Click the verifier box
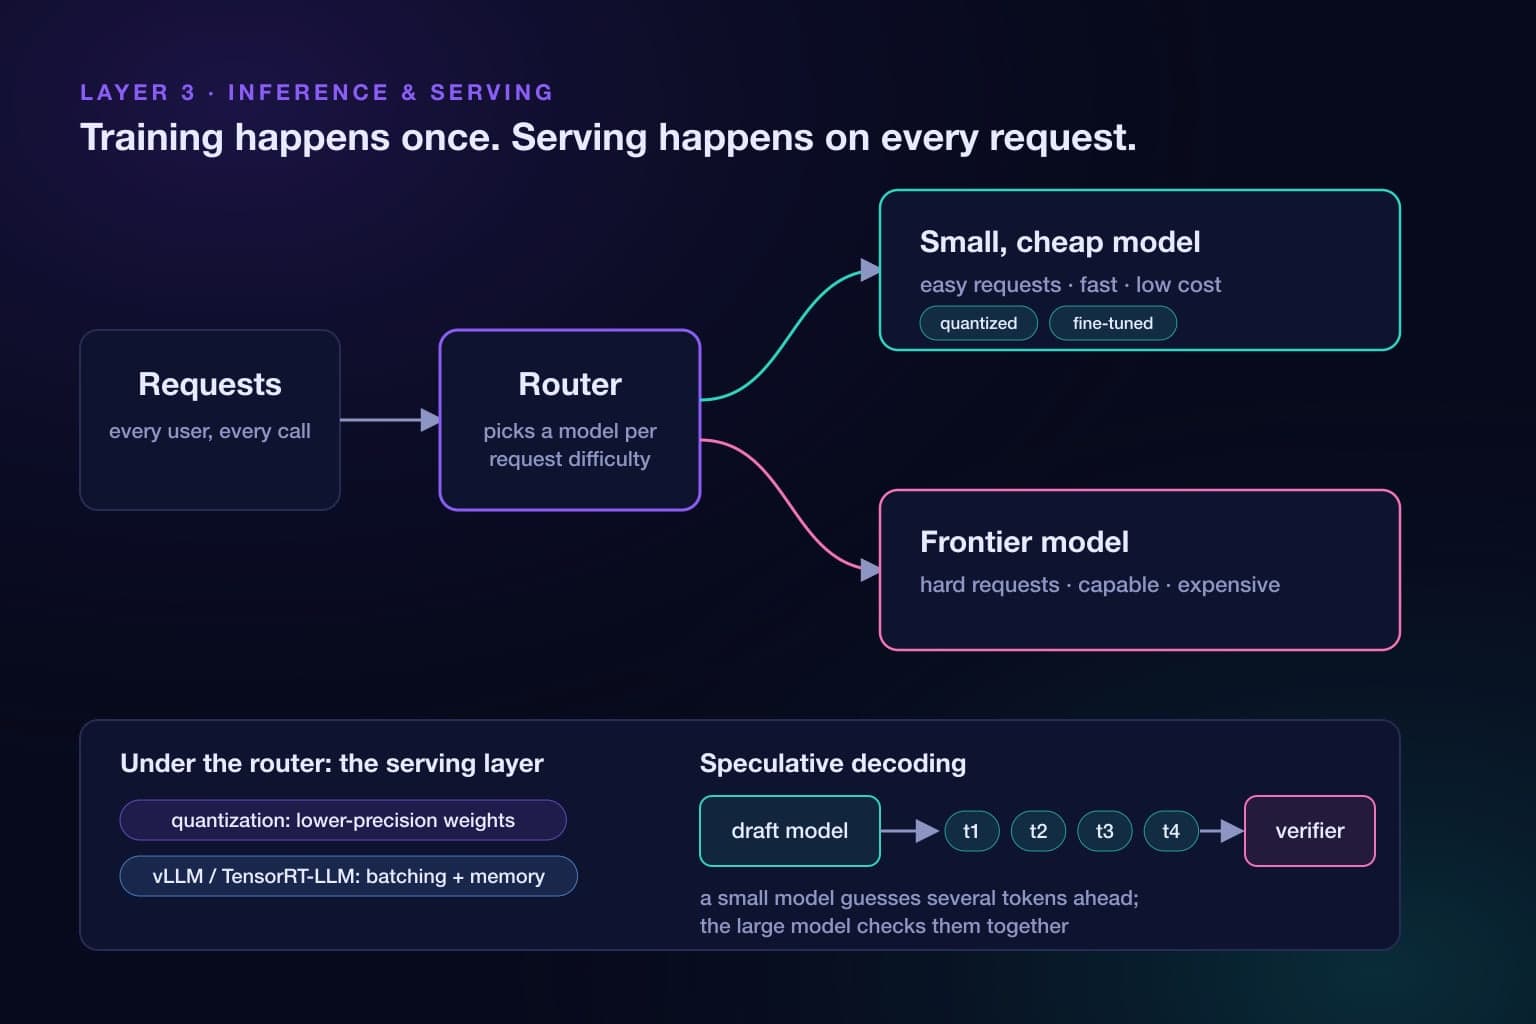The image size is (1536, 1024). (1310, 831)
